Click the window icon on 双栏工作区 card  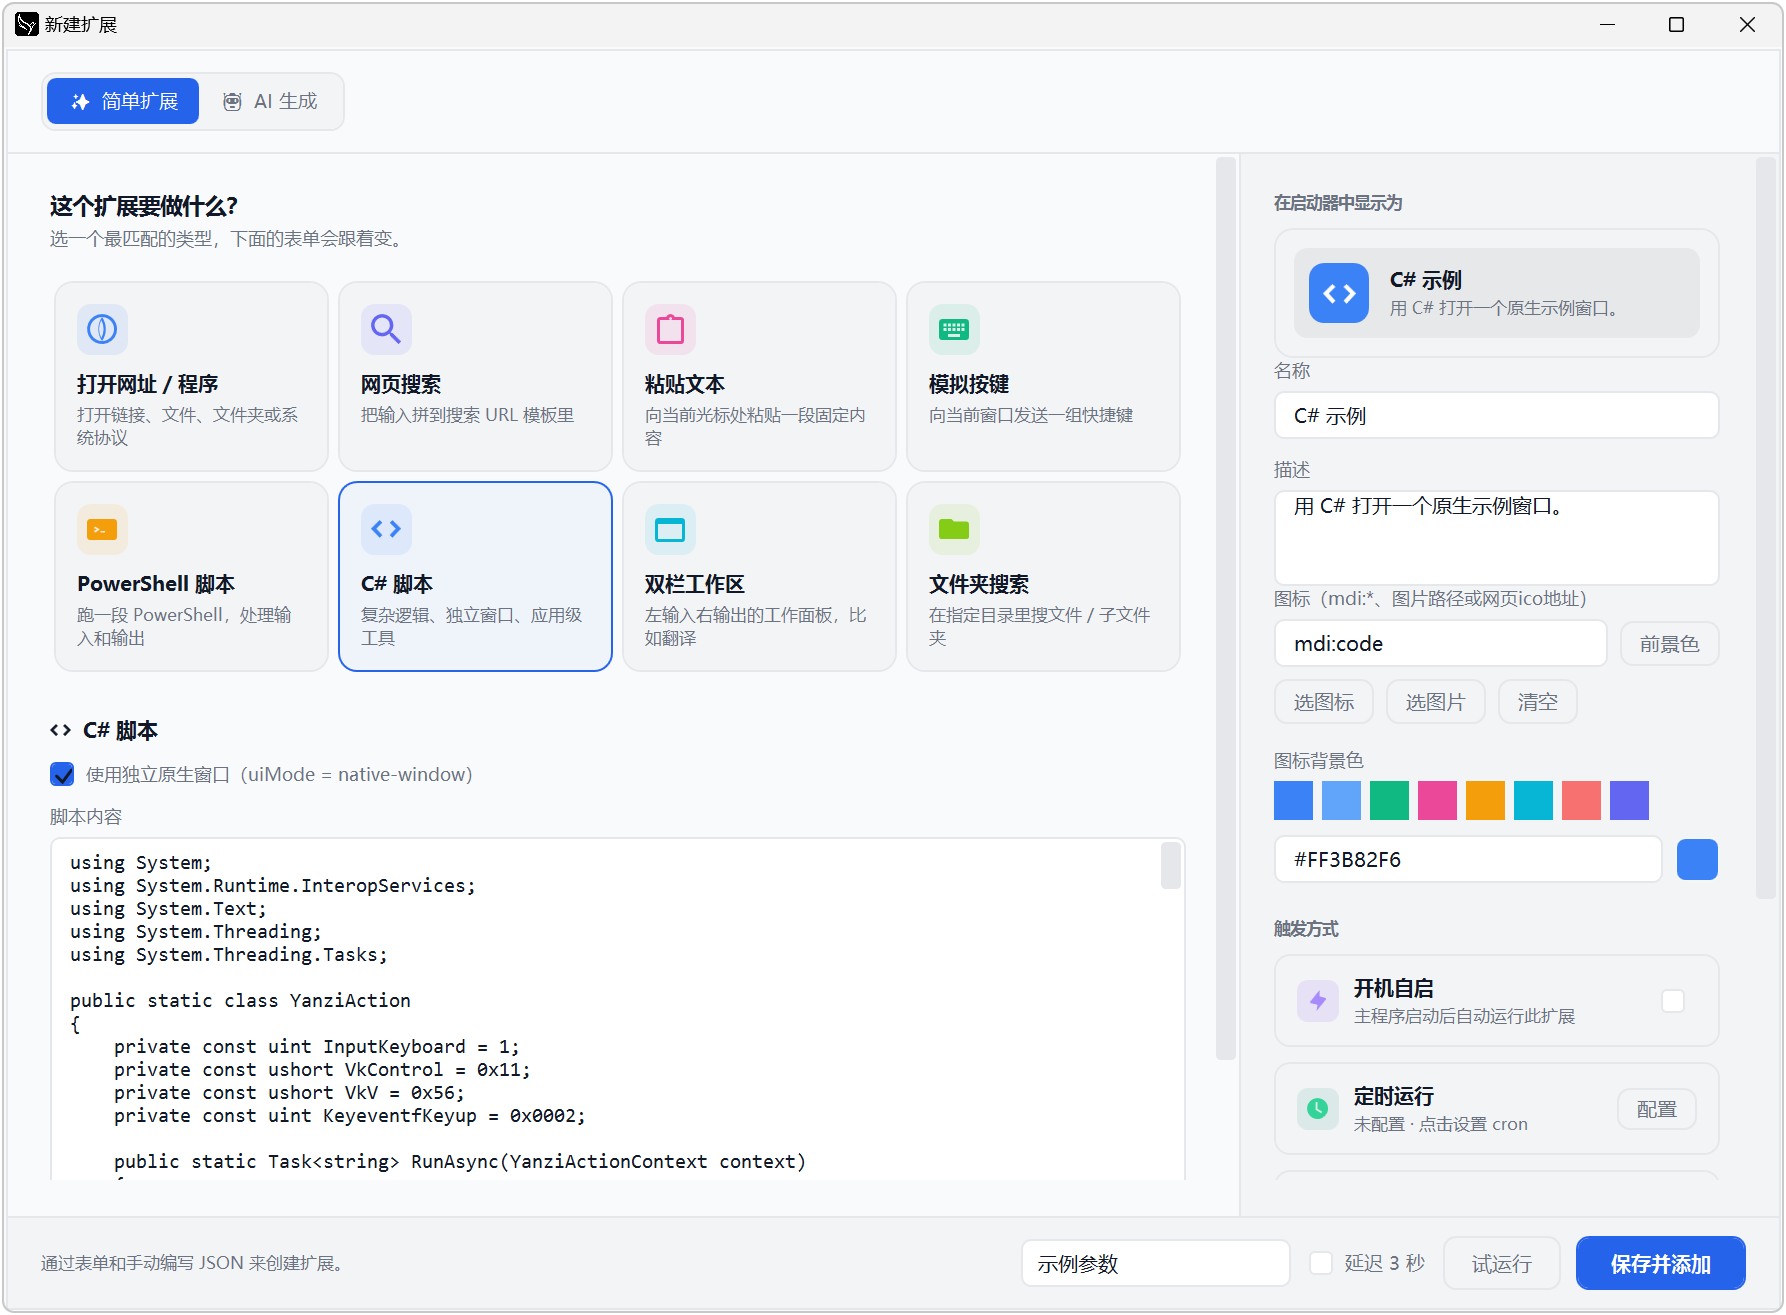click(x=670, y=529)
